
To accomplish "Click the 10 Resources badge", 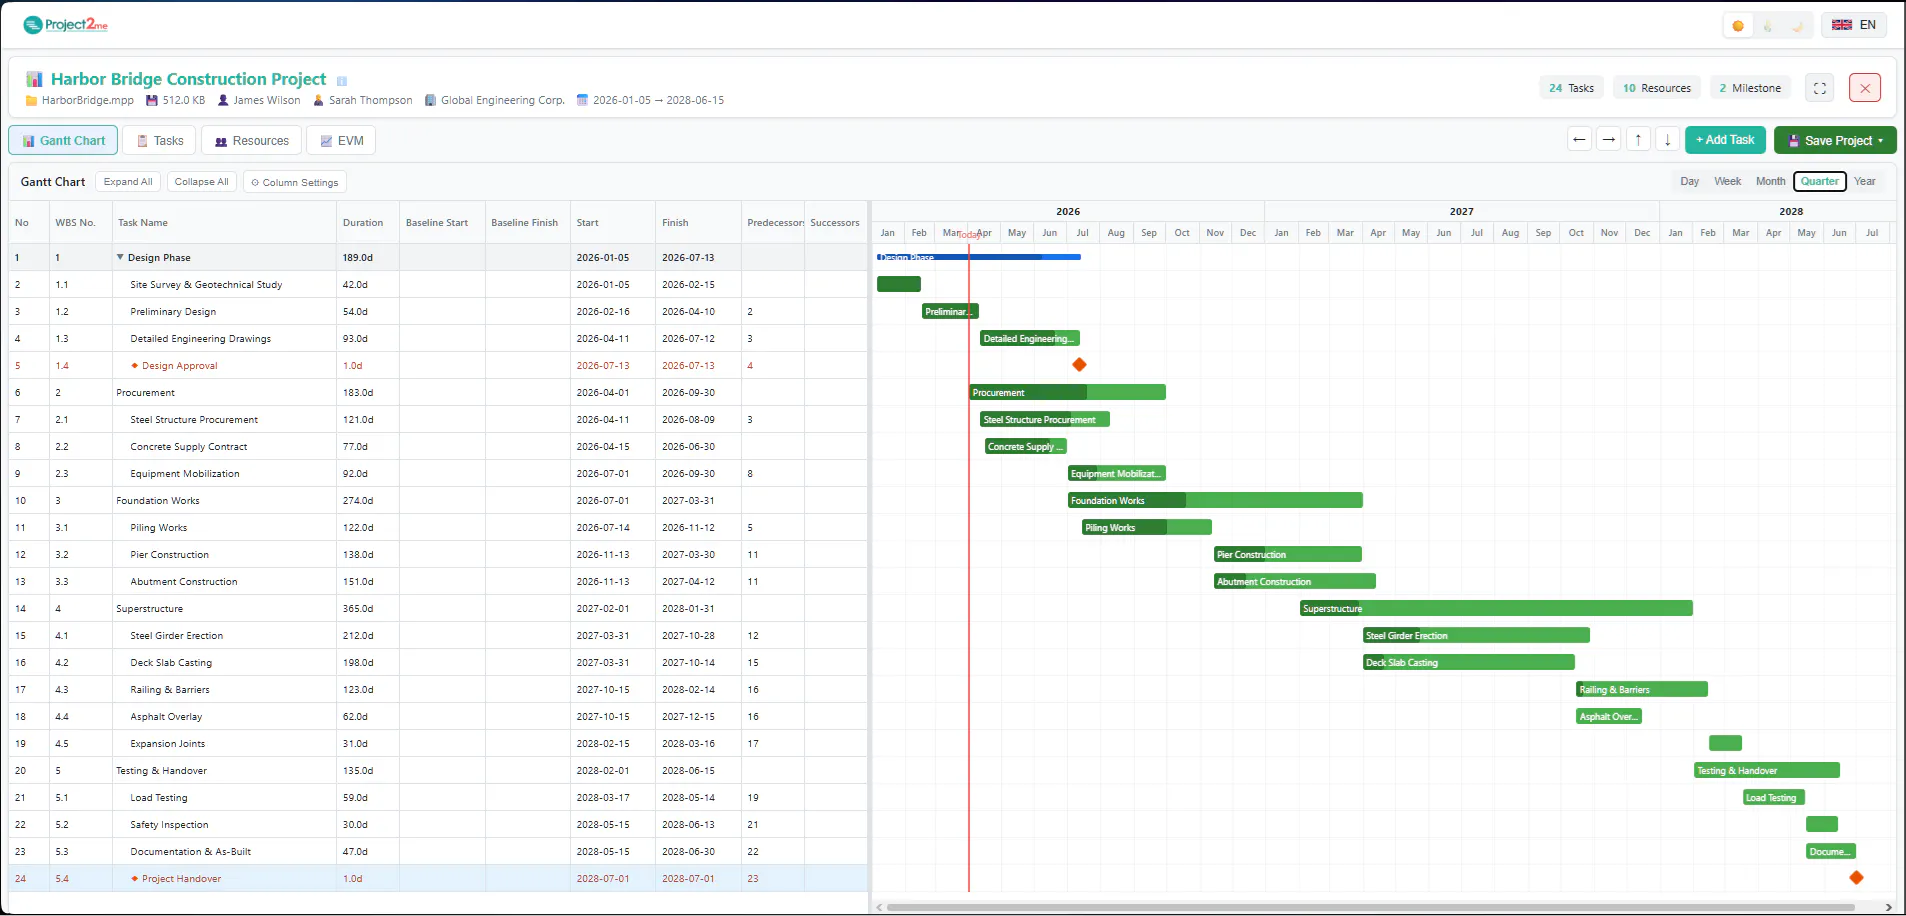I will pyautogui.click(x=1656, y=88).
